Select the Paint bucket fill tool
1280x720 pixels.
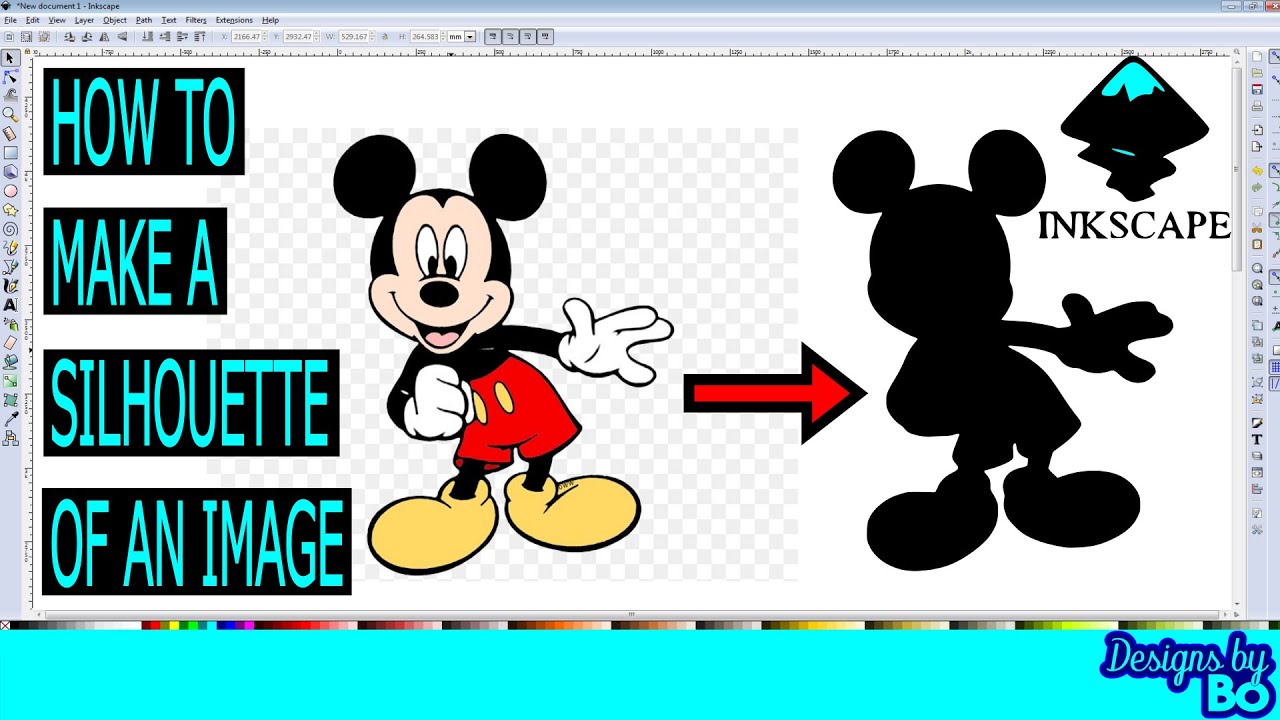coord(10,362)
